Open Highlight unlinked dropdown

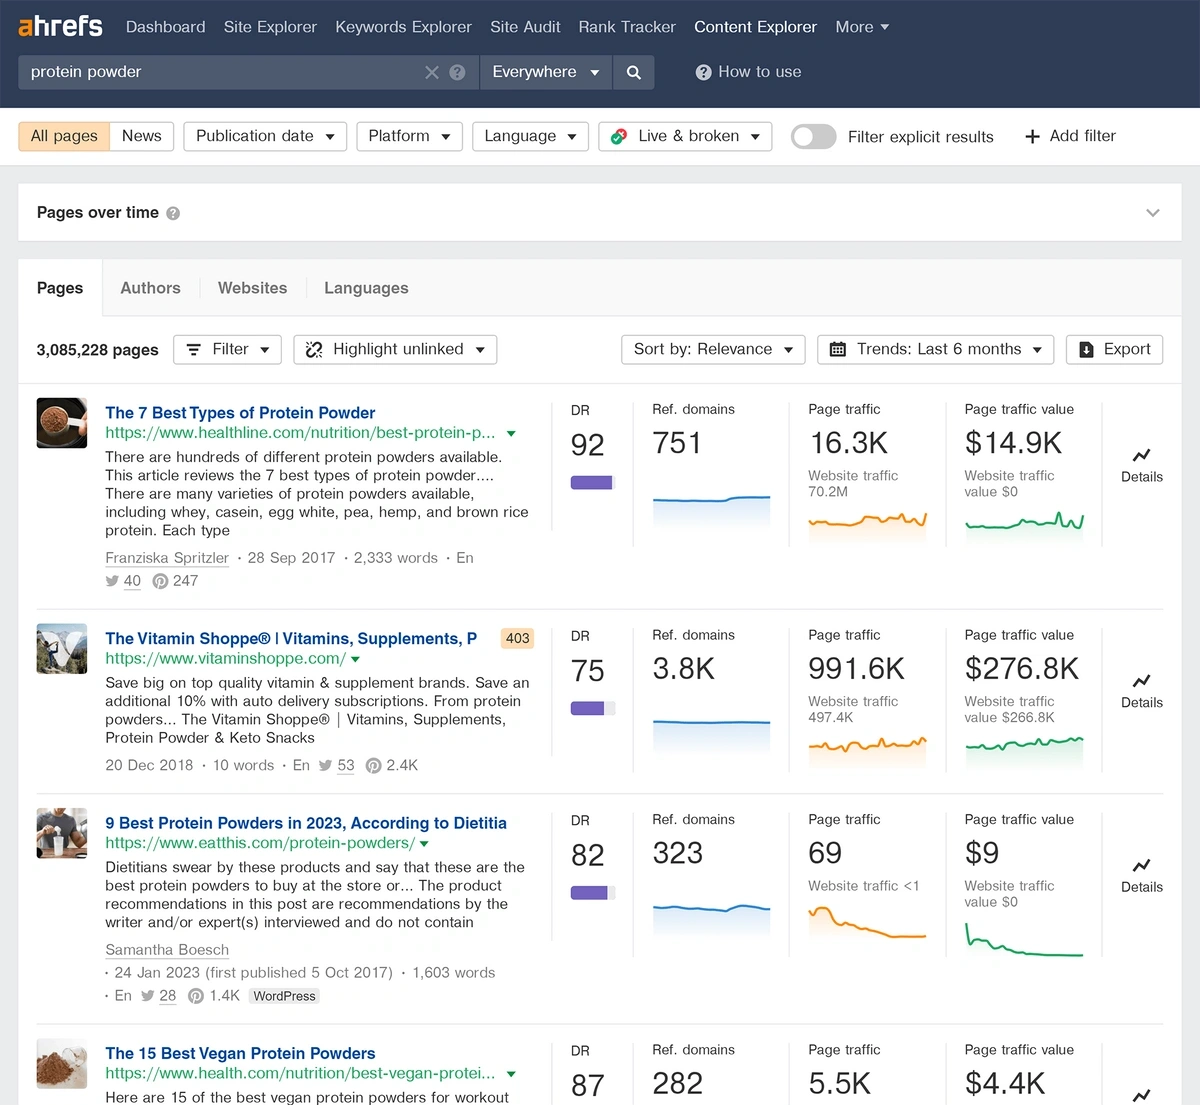tap(395, 349)
